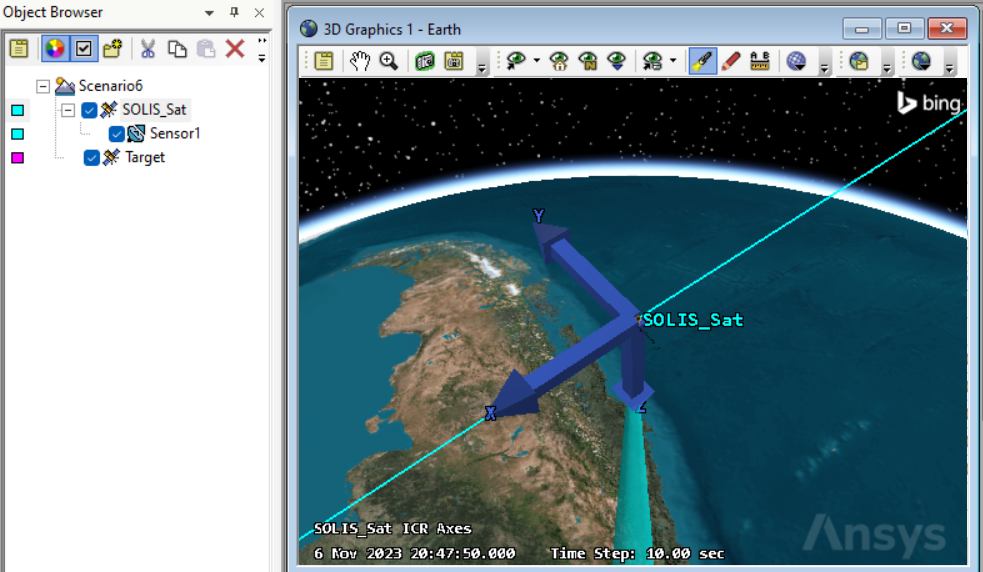Minimize the 3D Graphics 1 window
This screenshot has width=983, height=572.
click(x=862, y=29)
